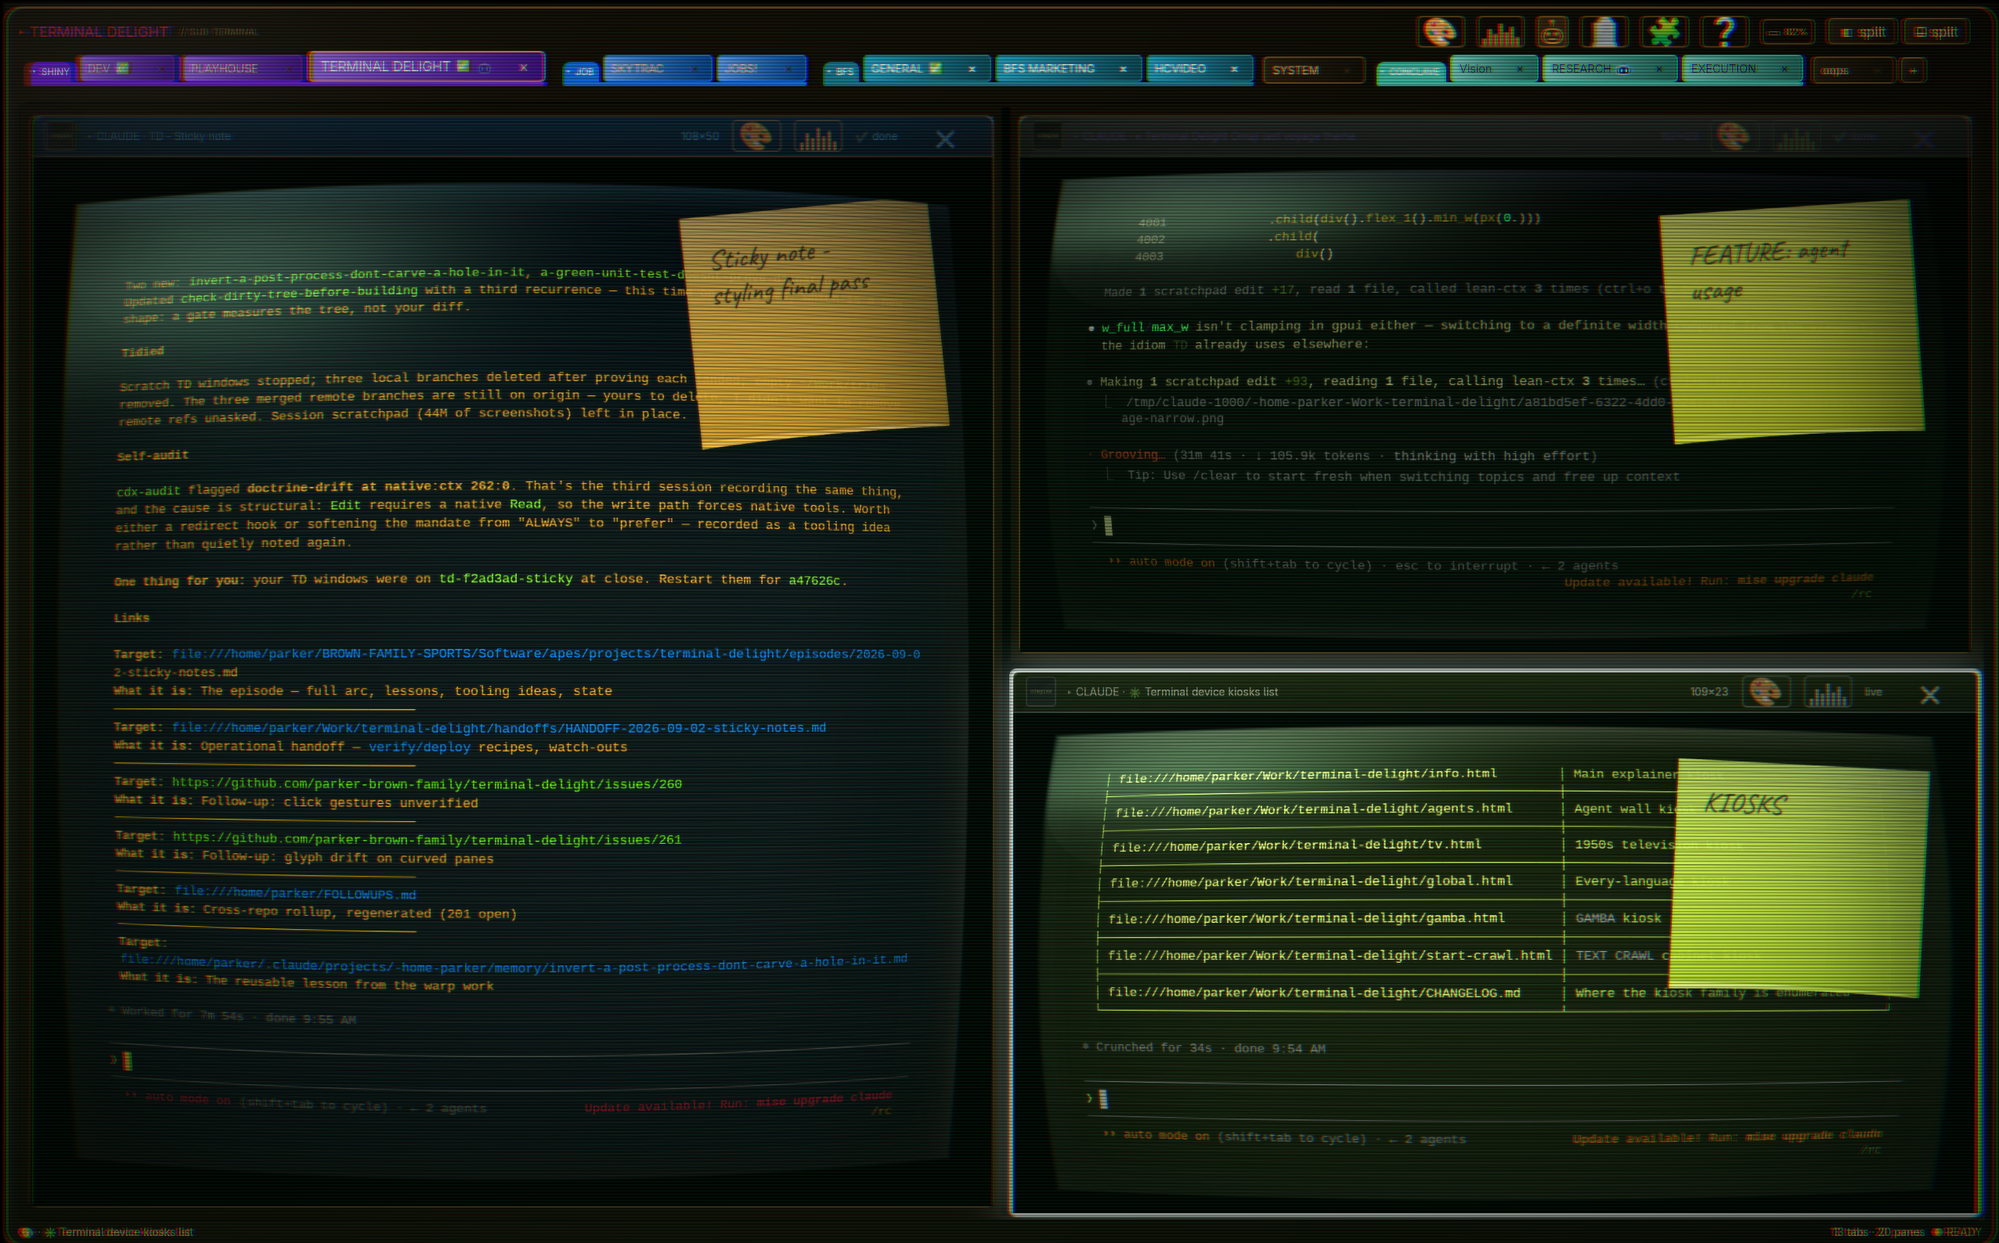Click the first split button
Viewport: 1999px width, 1243px height.
click(1863, 32)
